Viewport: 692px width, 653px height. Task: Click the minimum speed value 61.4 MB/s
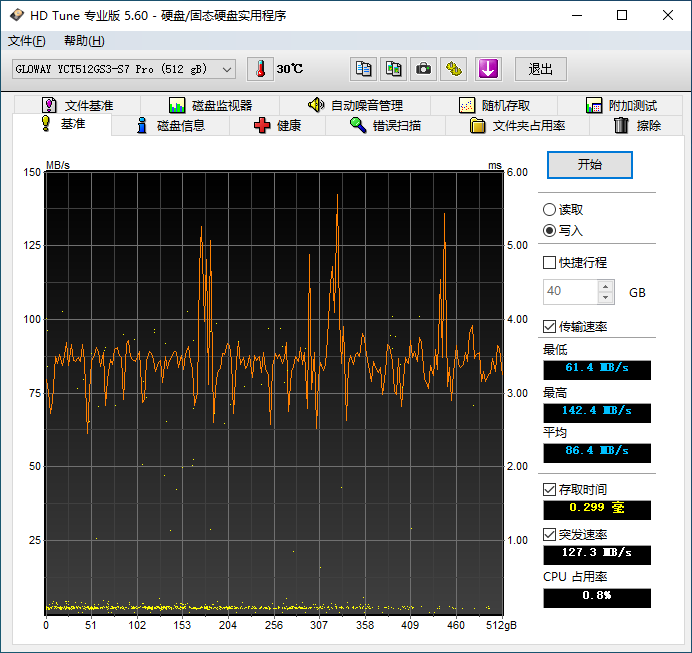click(597, 370)
